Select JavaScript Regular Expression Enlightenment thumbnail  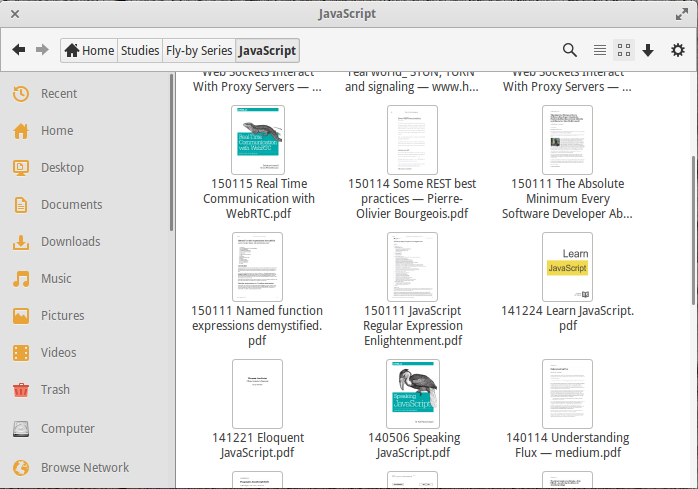tap(413, 267)
